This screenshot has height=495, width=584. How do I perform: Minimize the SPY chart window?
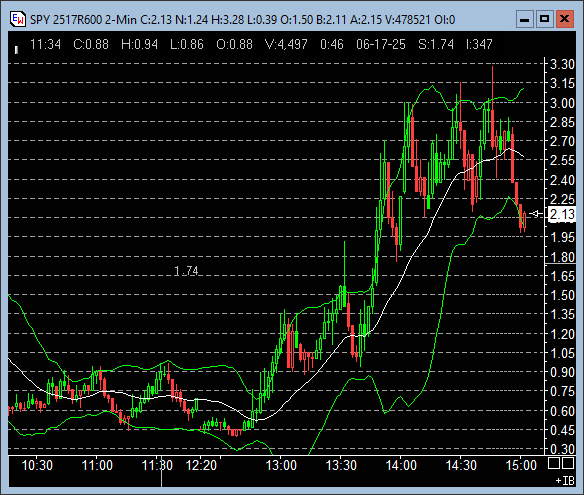(x=524, y=19)
